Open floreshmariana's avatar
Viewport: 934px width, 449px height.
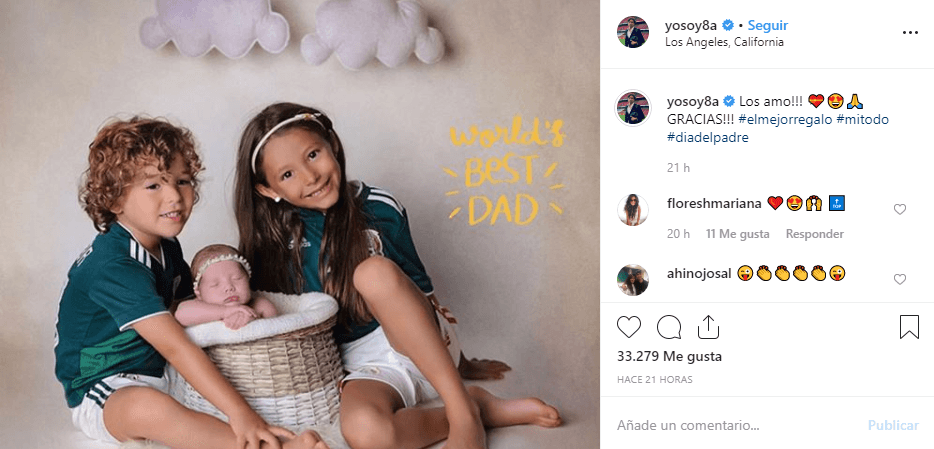tap(633, 210)
